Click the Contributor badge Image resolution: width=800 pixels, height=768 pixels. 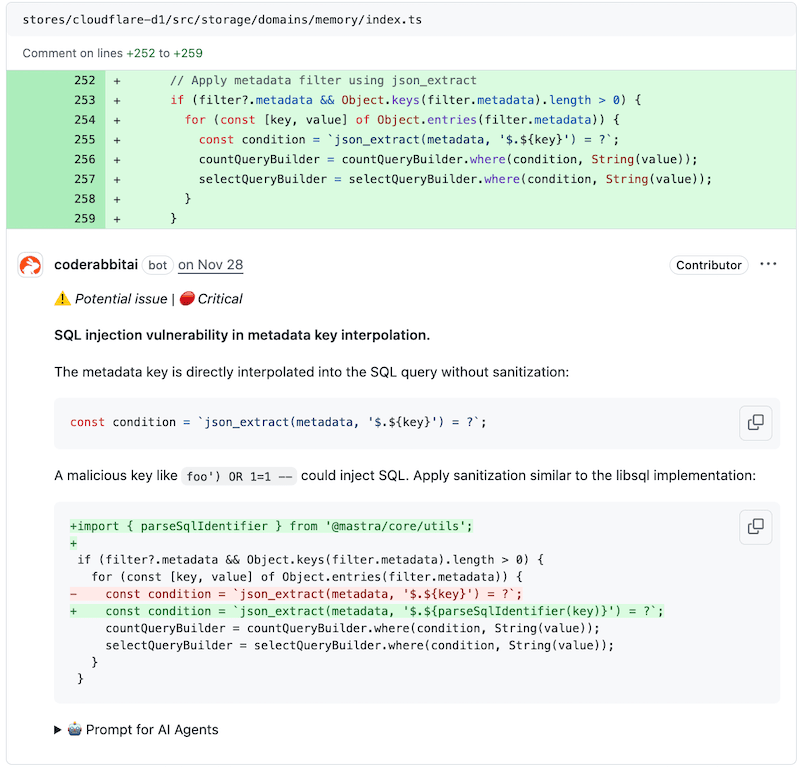point(709,265)
